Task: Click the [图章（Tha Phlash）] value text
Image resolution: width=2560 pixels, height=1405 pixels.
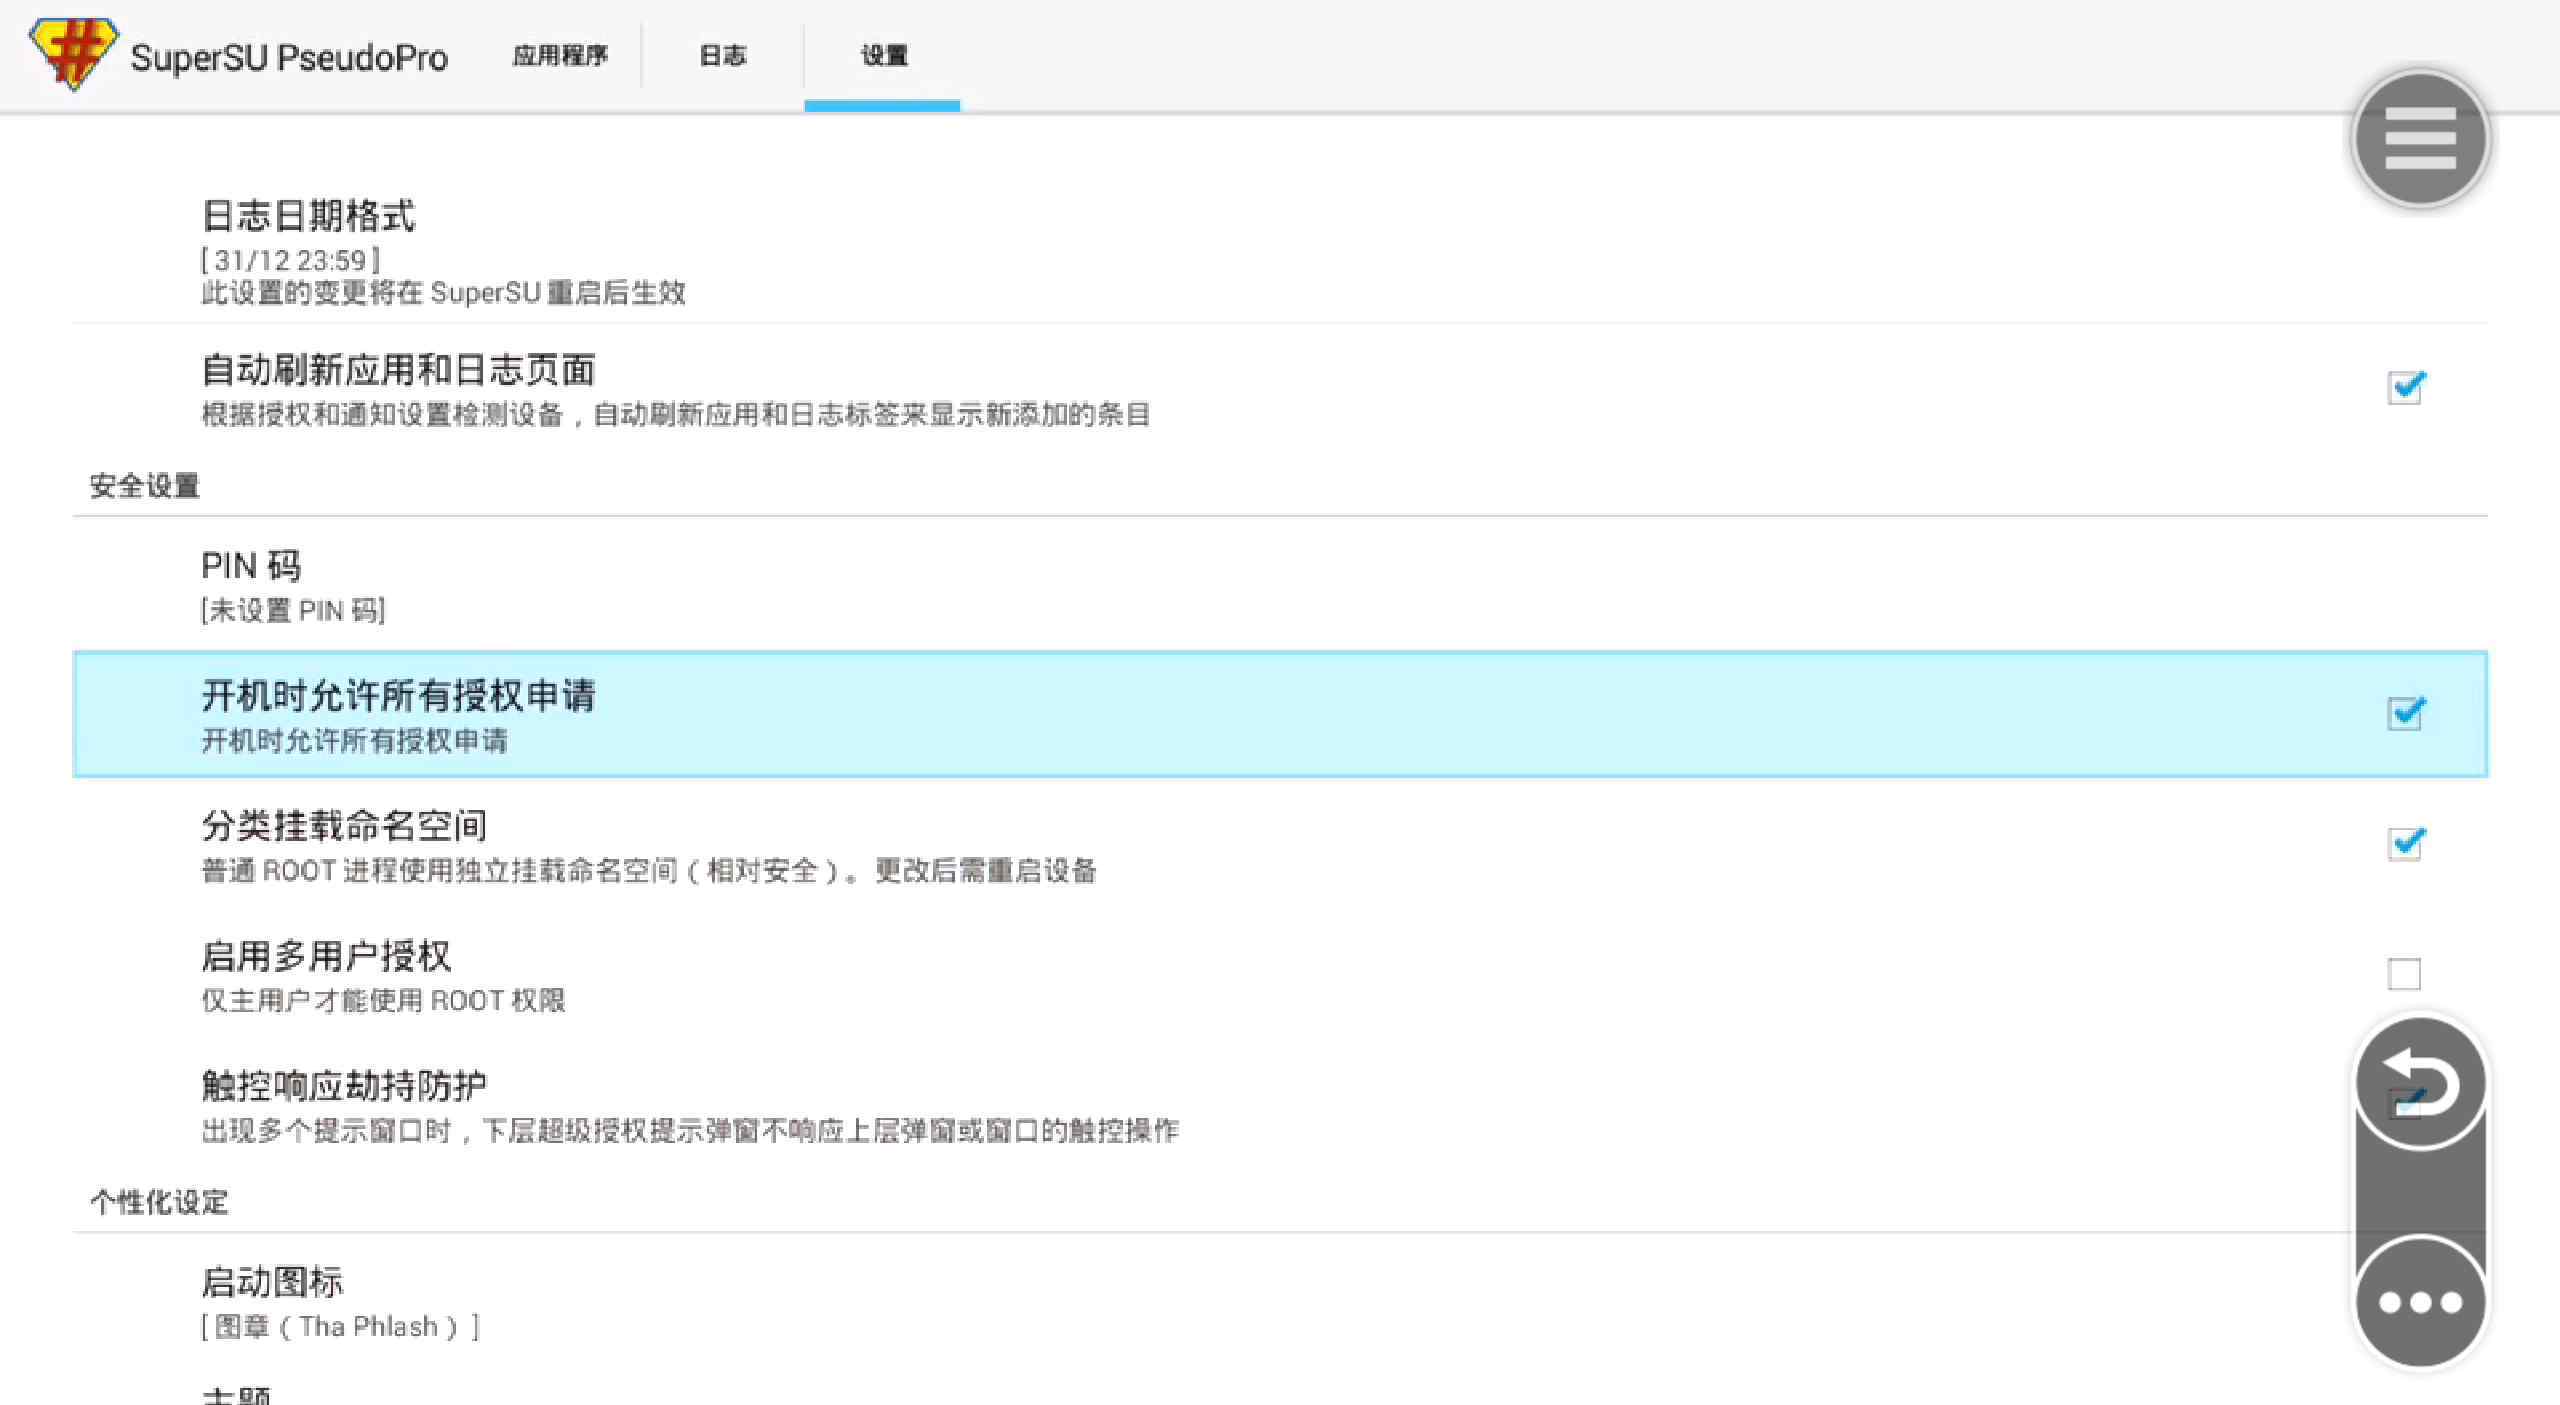Action: click(341, 1327)
